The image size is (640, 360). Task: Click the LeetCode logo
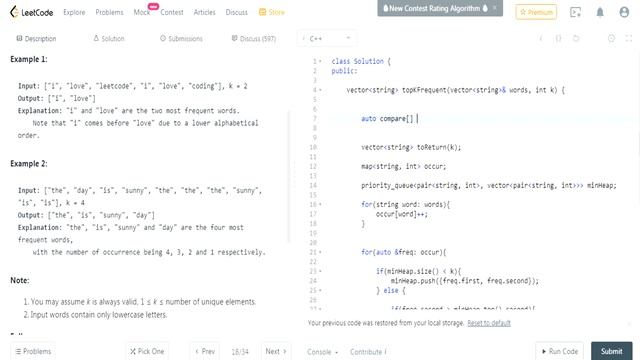(31, 12)
